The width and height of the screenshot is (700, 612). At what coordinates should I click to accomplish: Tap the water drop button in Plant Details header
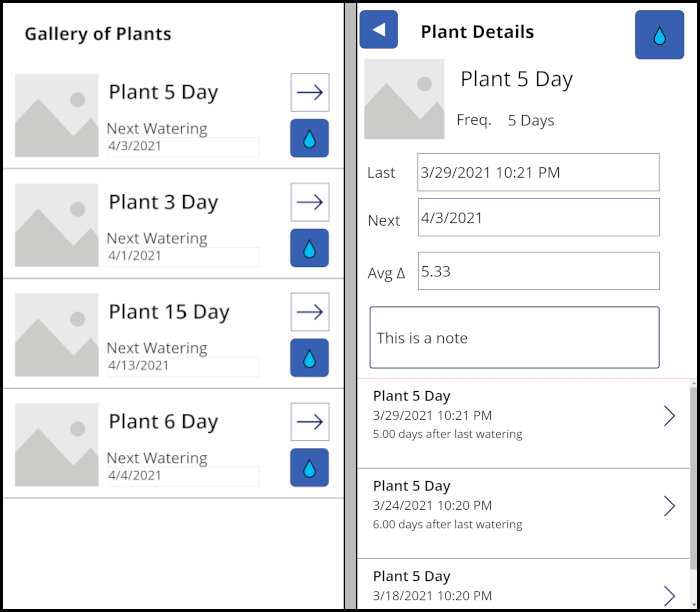(659, 35)
